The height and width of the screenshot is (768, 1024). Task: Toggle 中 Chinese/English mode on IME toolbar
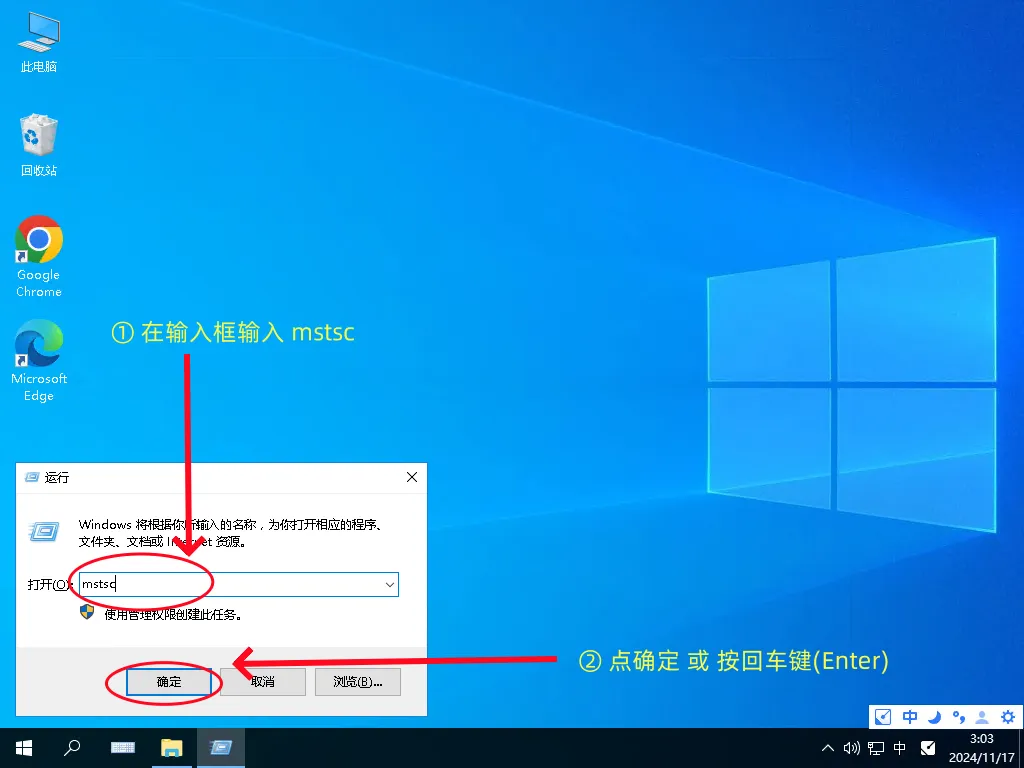pyautogui.click(x=910, y=717)
